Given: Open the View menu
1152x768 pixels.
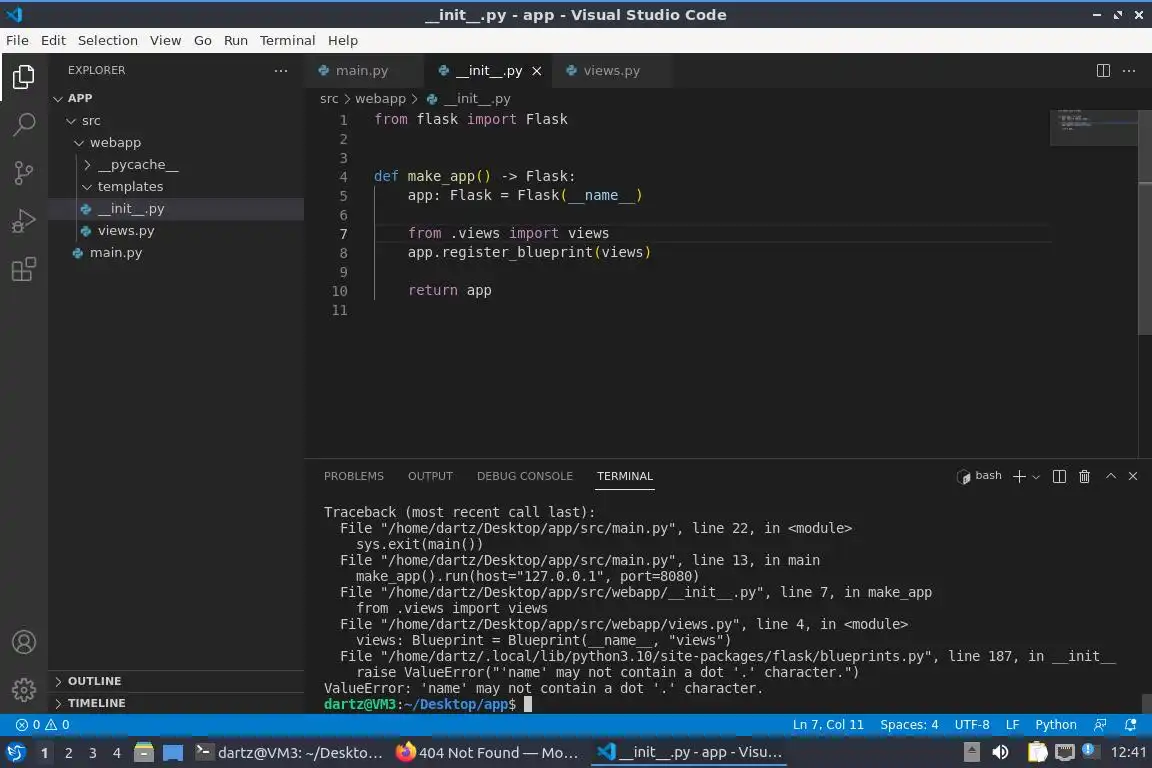Looking at the screenshot, I should tap(165, 40).
